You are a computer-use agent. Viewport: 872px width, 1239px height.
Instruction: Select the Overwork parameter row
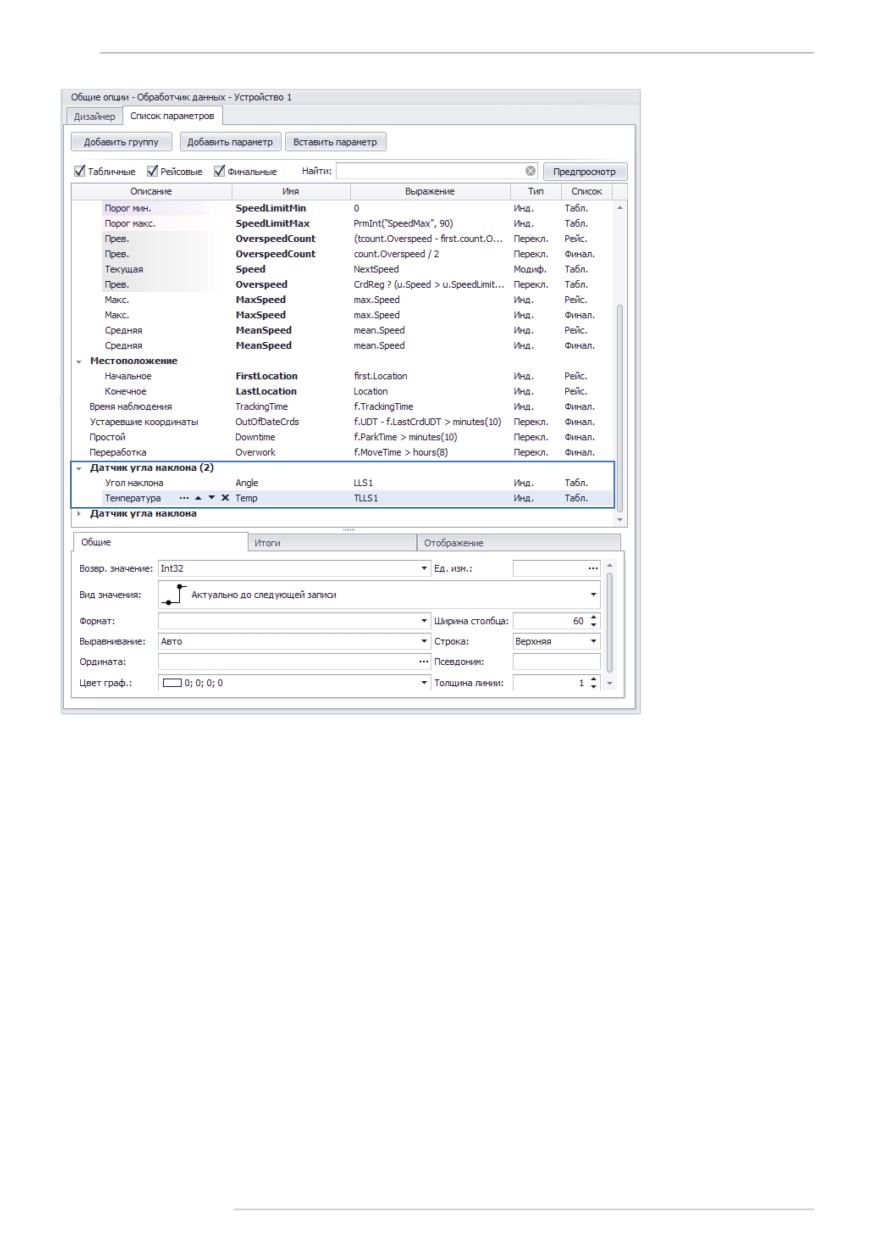(x=343, y=452)
